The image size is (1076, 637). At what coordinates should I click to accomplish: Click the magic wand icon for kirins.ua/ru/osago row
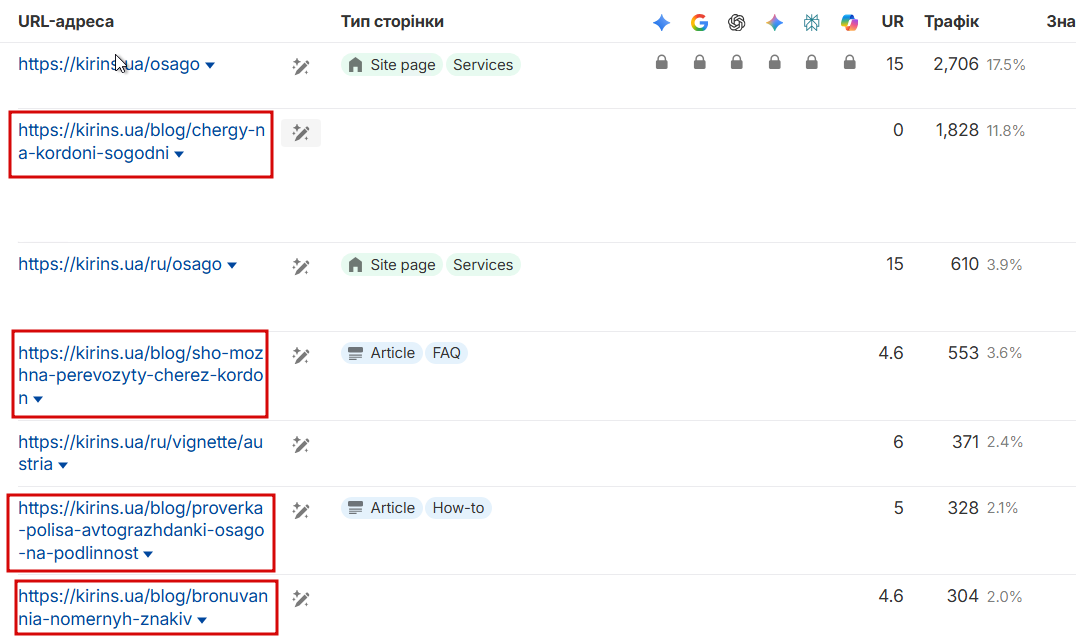tap(301, 266)
